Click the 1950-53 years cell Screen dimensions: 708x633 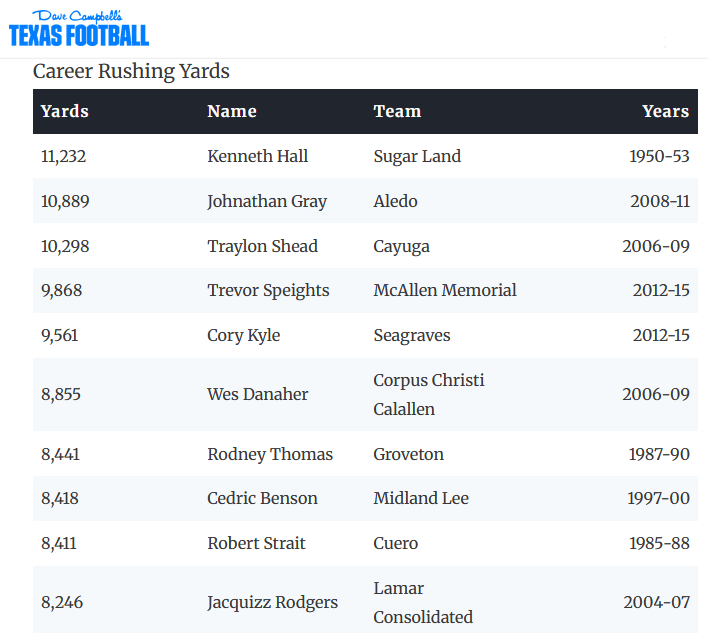pyautogui.click(x=659, y=156)
